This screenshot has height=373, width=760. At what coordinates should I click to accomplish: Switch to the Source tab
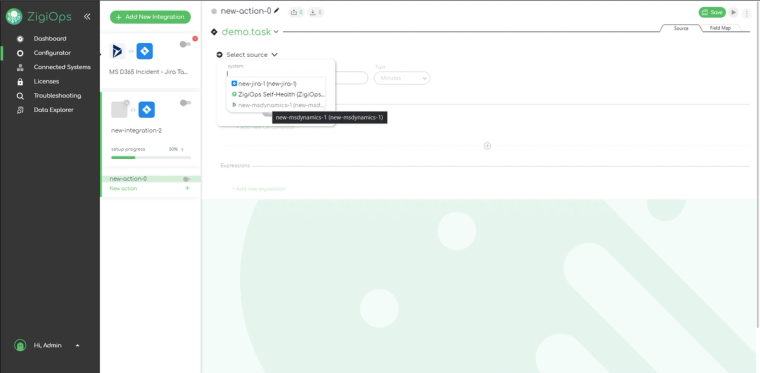click(681, 28)
